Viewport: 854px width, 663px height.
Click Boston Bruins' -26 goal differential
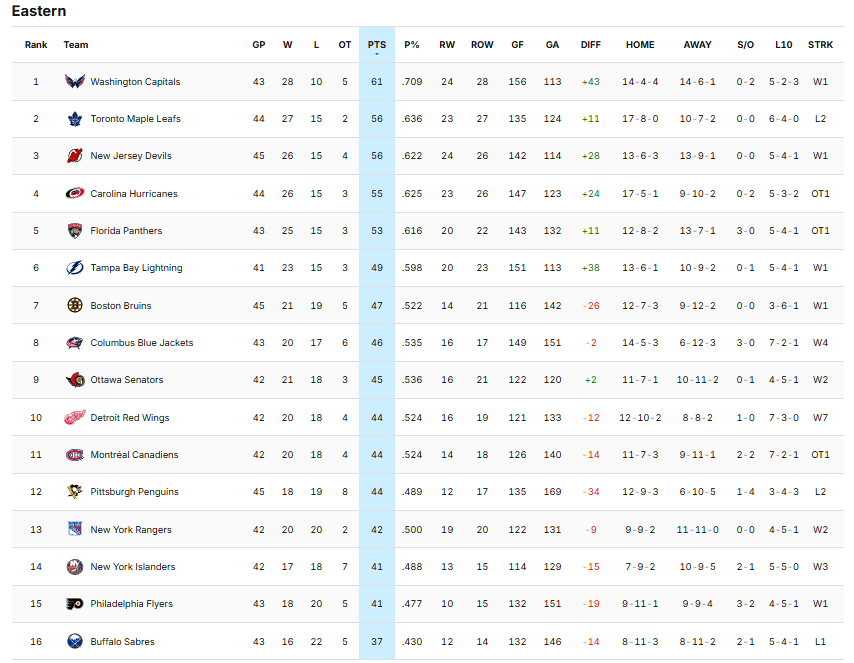click(591, 306)
